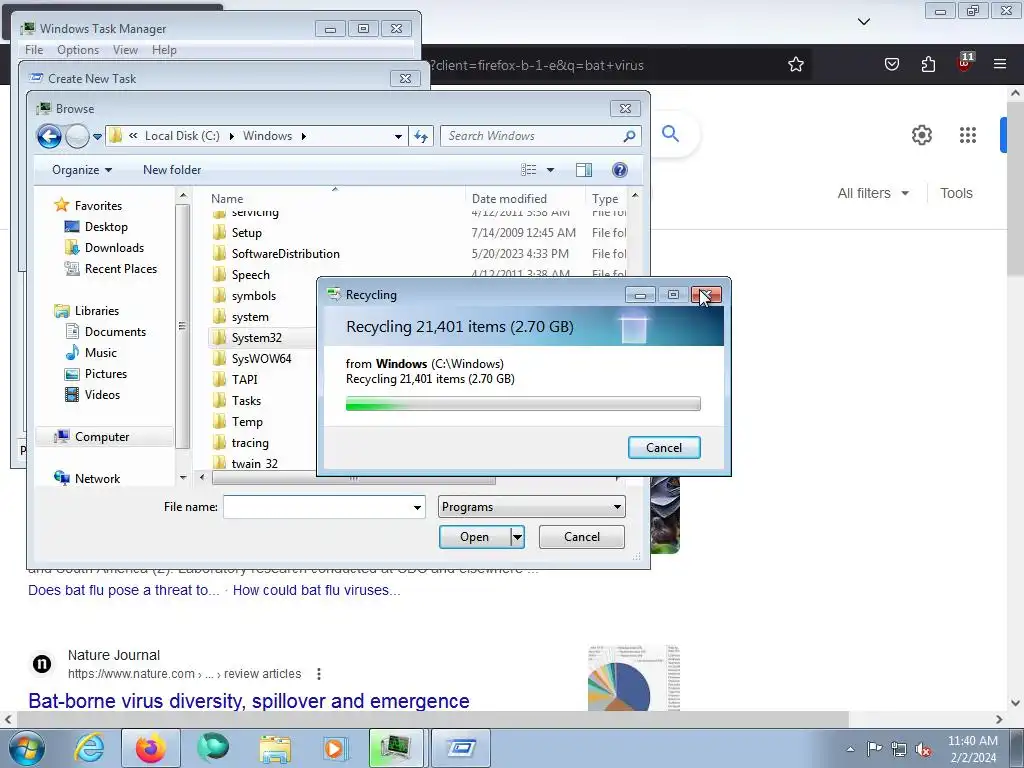Click 'How could bat flu viruses...' link
1024x768 pixels.
tap(317, 590)
